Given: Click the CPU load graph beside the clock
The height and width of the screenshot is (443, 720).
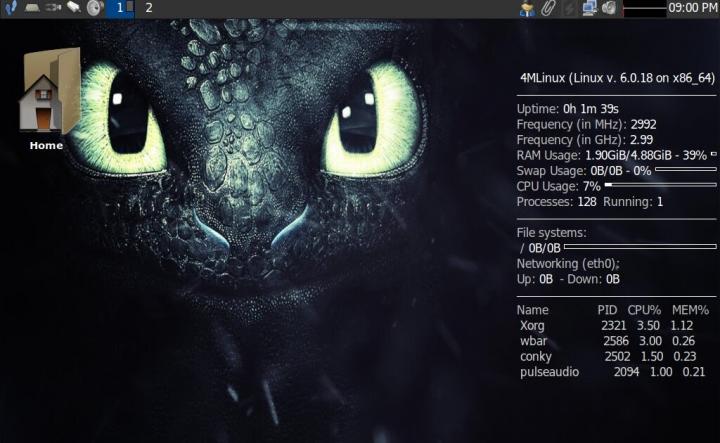Looking at the screenshot, I should pos(643,8).
